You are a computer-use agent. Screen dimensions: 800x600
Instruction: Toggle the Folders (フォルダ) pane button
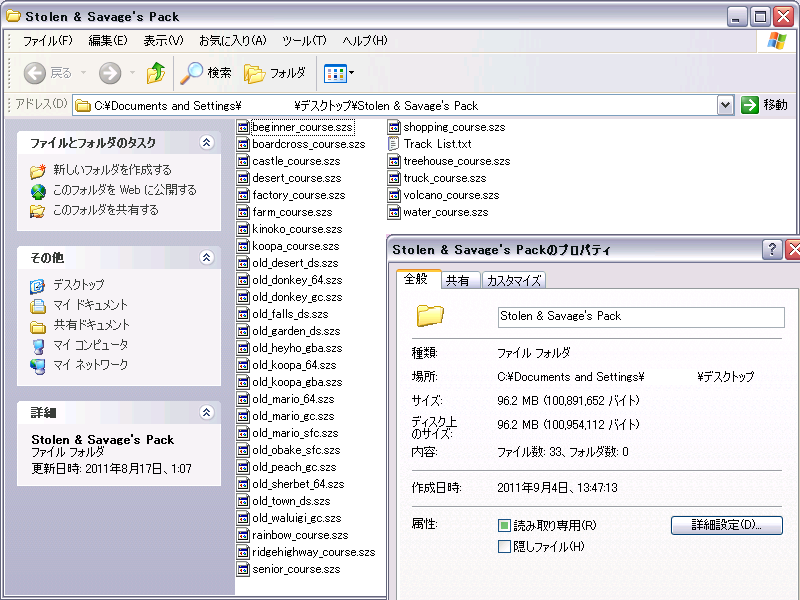click(274, 73)
